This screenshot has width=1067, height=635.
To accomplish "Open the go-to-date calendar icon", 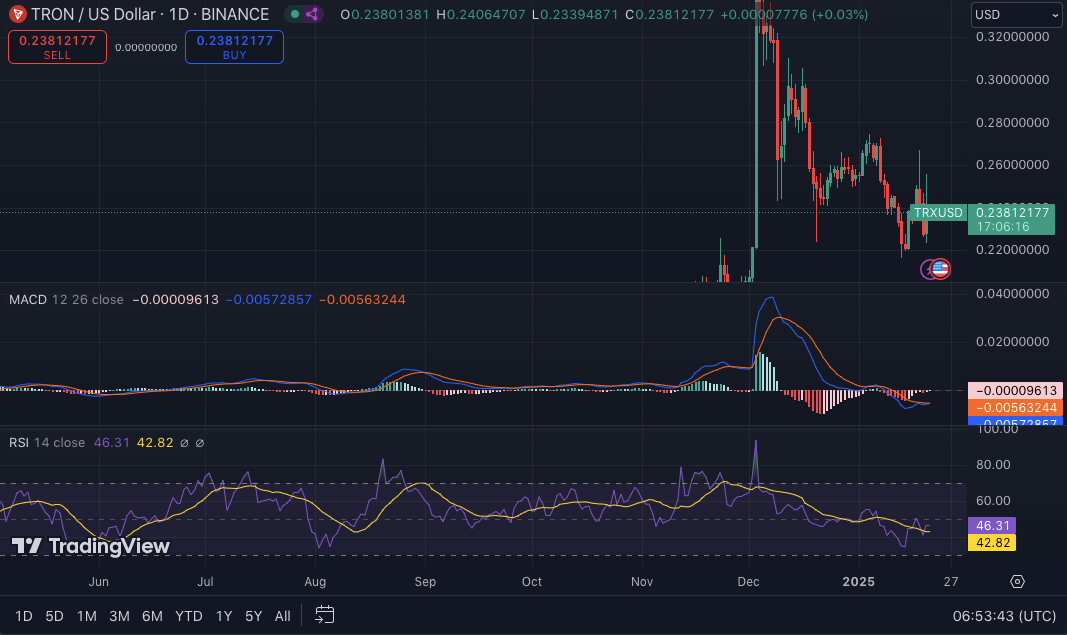I will pos(325,615).
